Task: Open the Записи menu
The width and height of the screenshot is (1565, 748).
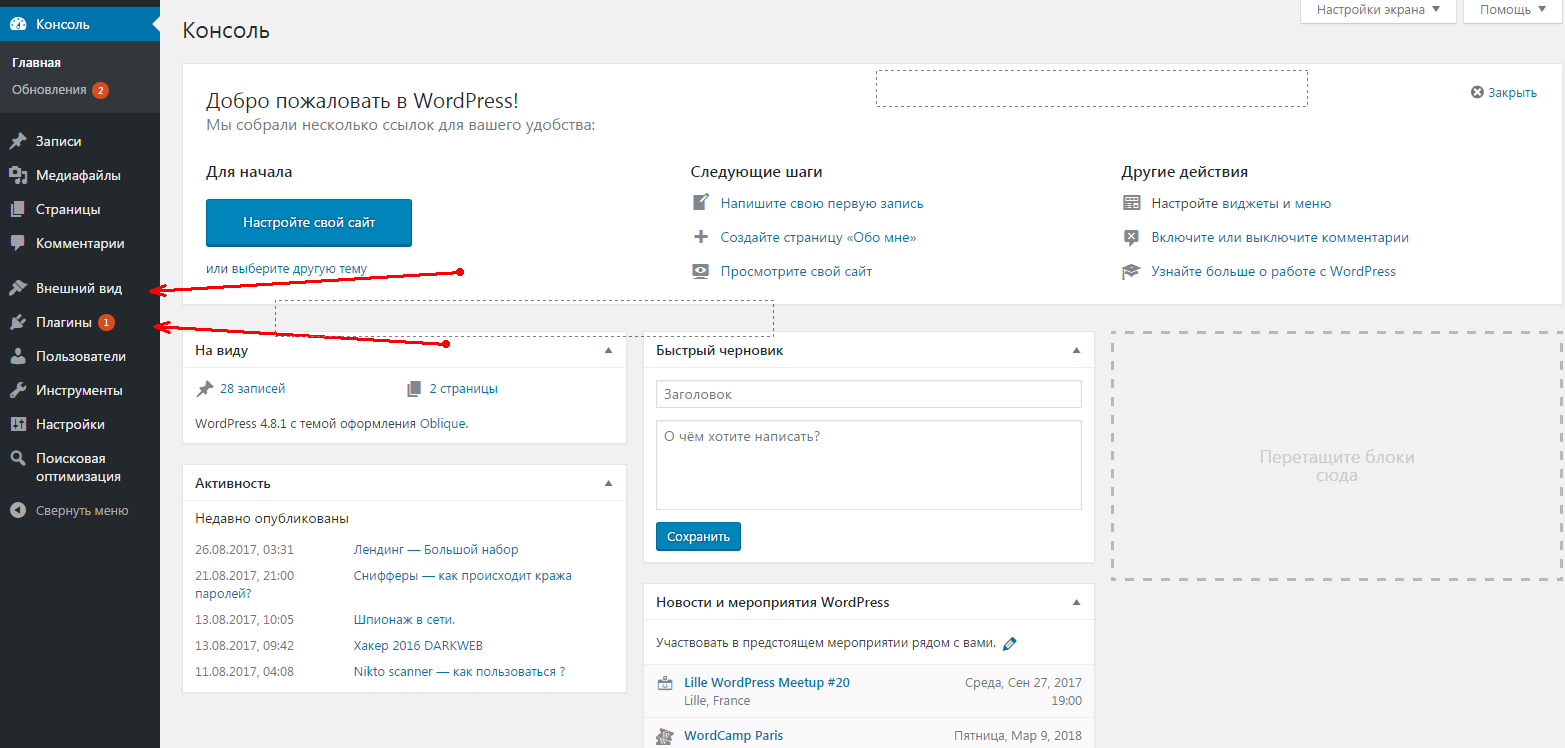Action: click(80, 142)
